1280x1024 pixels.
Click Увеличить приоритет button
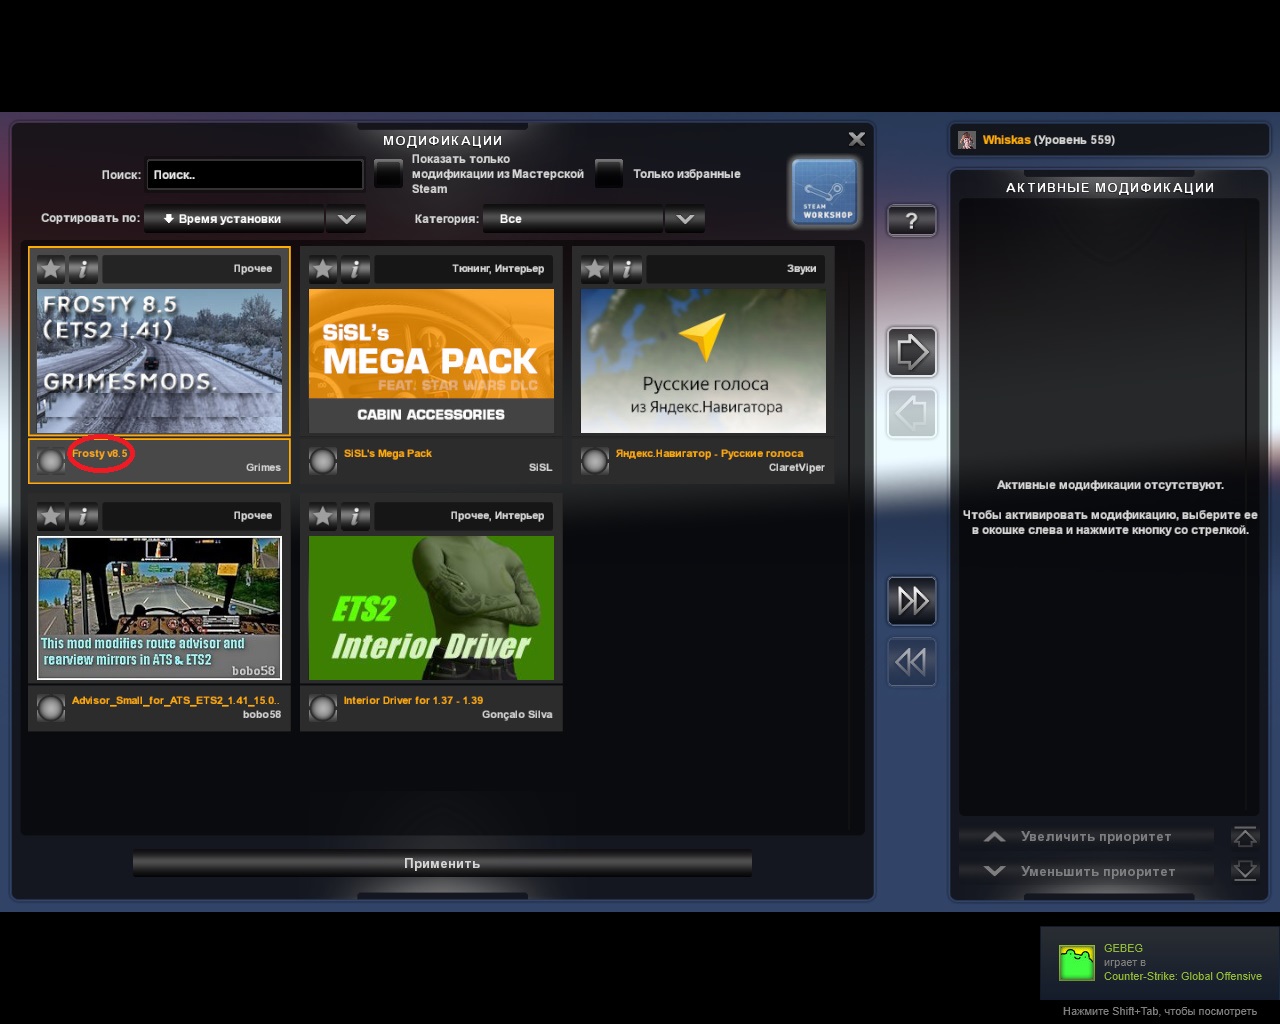[x=1086, y=836]
